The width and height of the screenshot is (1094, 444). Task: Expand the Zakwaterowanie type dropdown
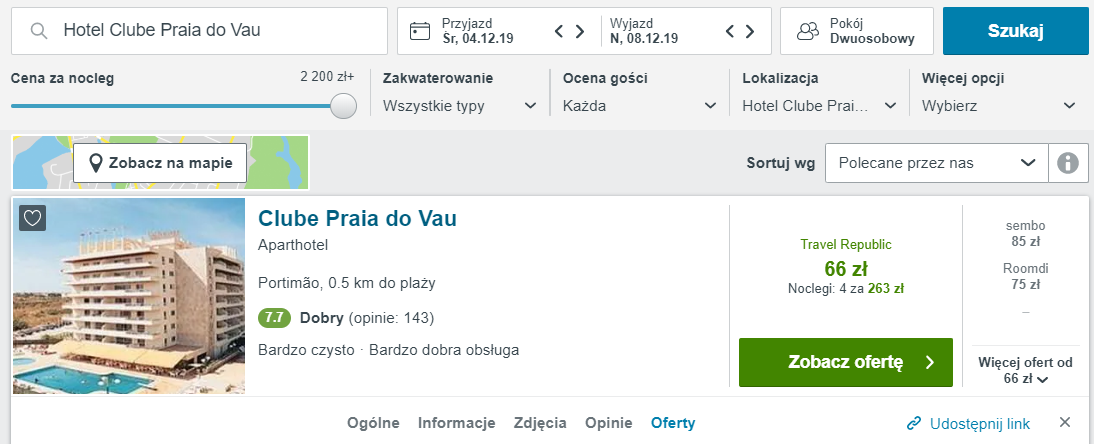click(x=460, y=105)
